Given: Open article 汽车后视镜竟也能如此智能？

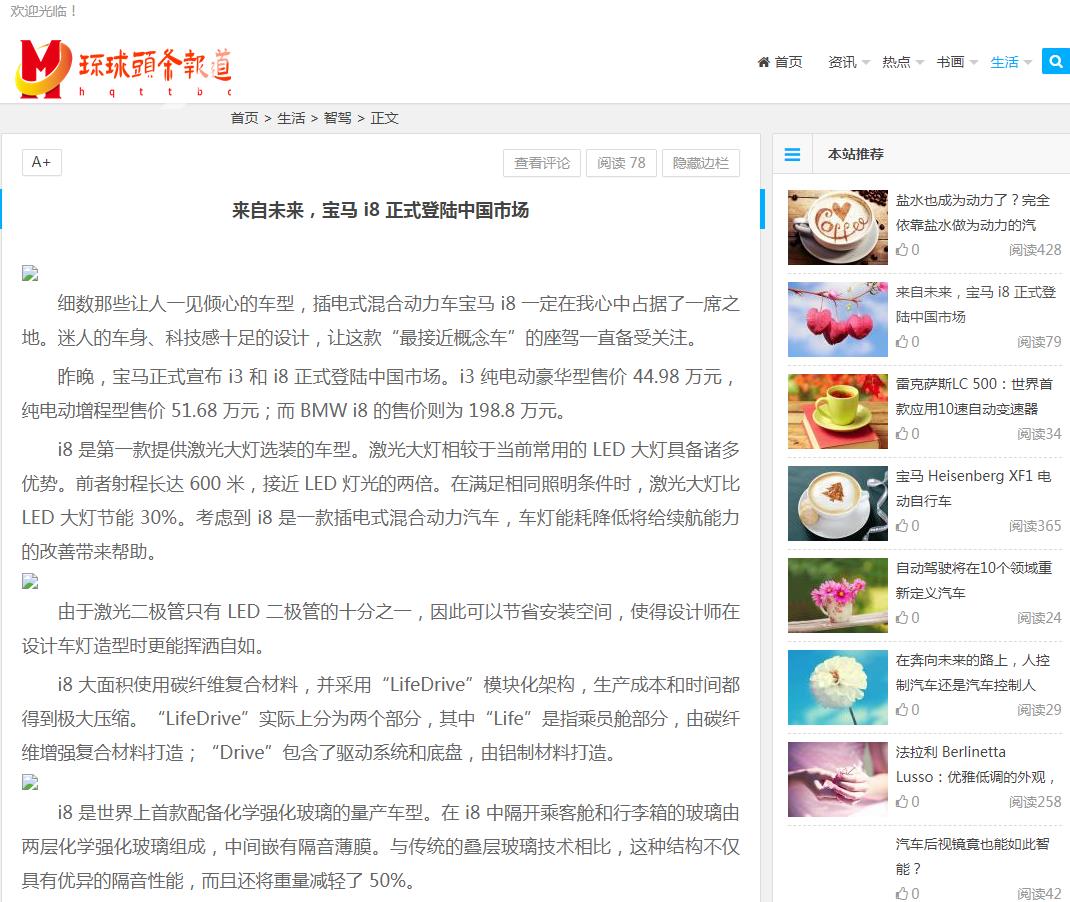Looking at the screenshot, I should click(972, 856).
